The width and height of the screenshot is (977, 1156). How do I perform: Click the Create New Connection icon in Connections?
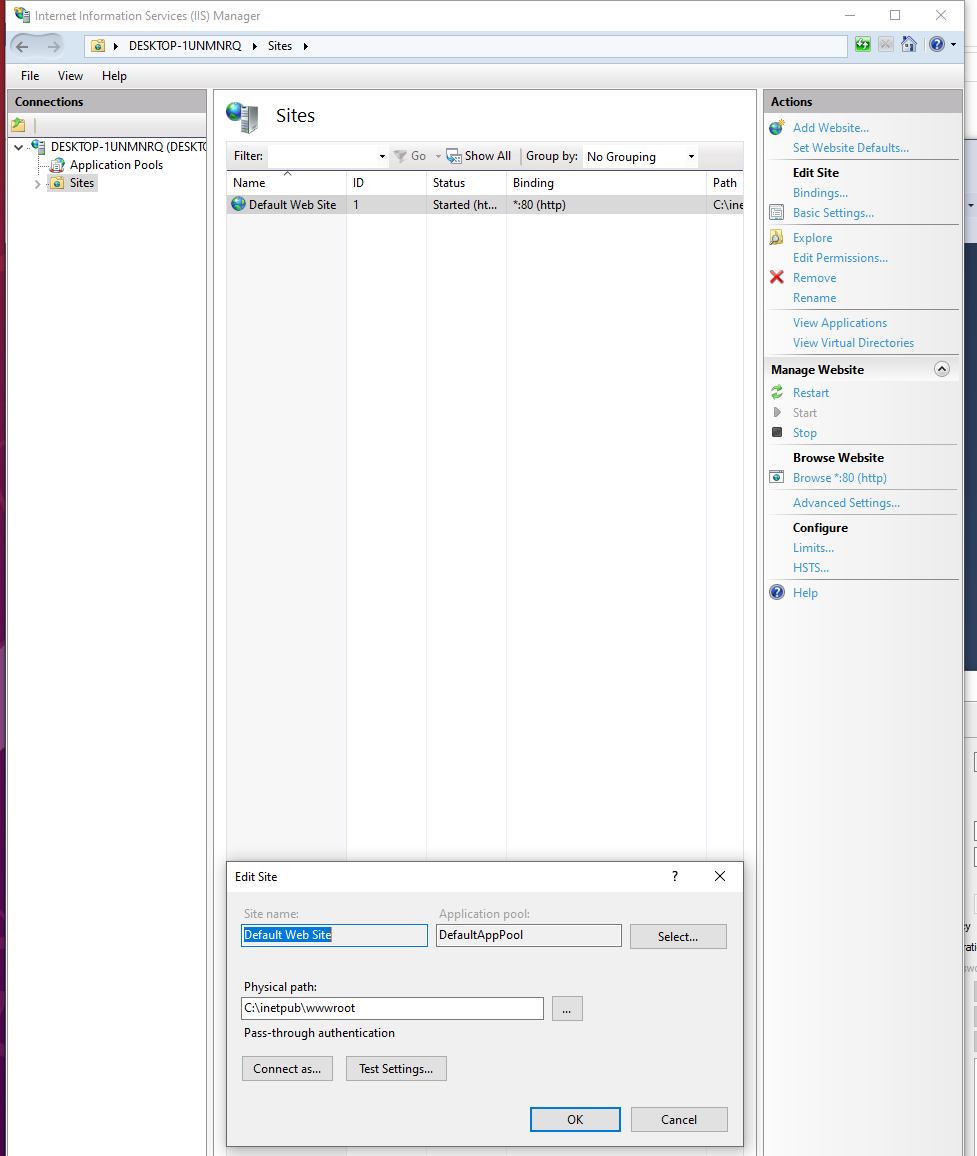click(18, 125)
